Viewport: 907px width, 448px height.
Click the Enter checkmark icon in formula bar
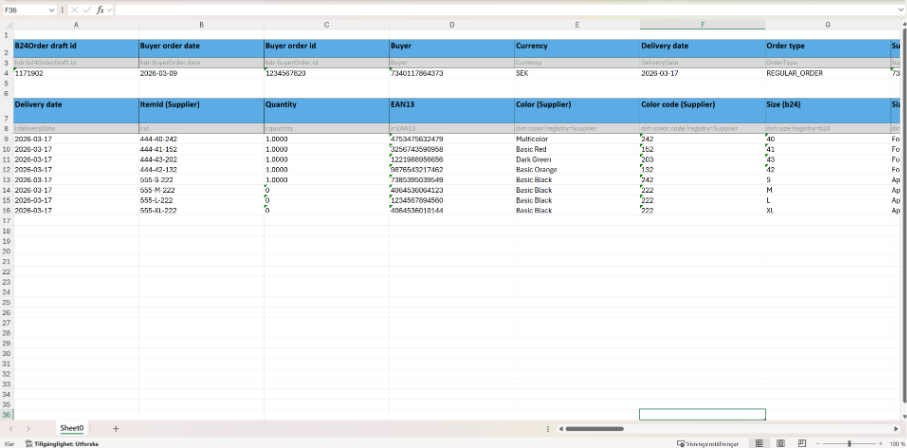pyautogui.click(x=87, y=9)
